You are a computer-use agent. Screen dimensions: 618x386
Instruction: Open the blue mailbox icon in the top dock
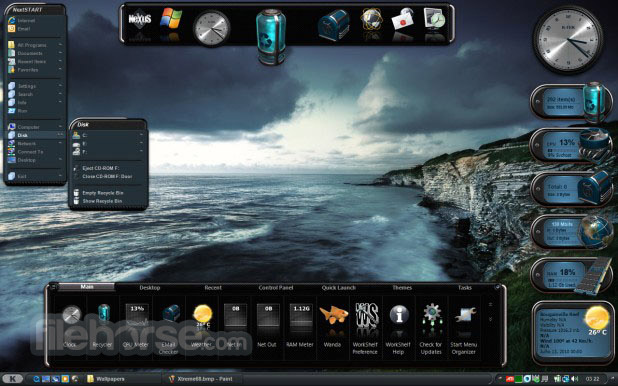[333, 25]
